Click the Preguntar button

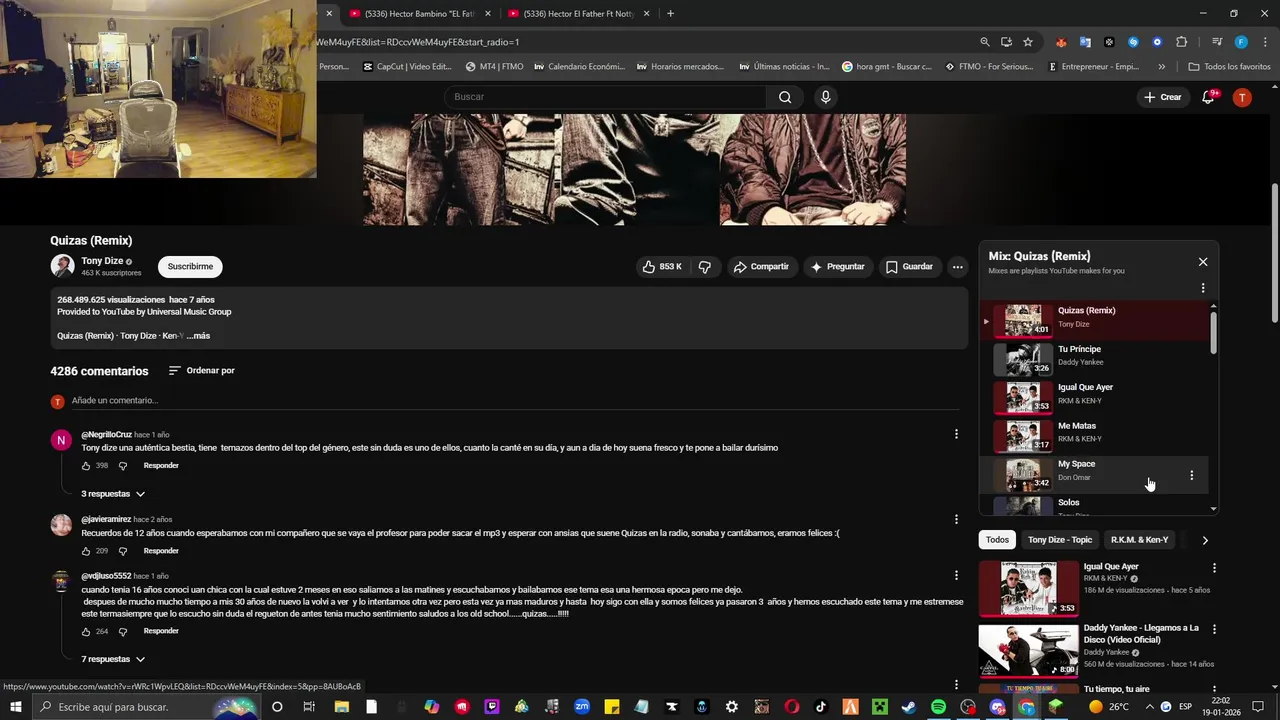tap(837, 267)
